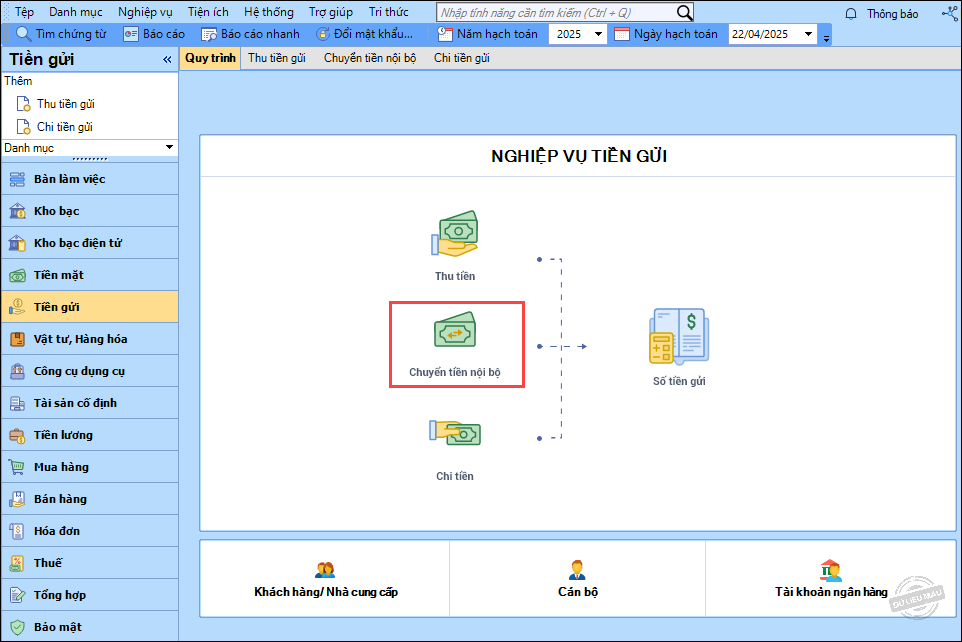Viewport: 962px width, 642px height.
Task: Select the Tiền gửi sidebar module
Action: point(90,307)
